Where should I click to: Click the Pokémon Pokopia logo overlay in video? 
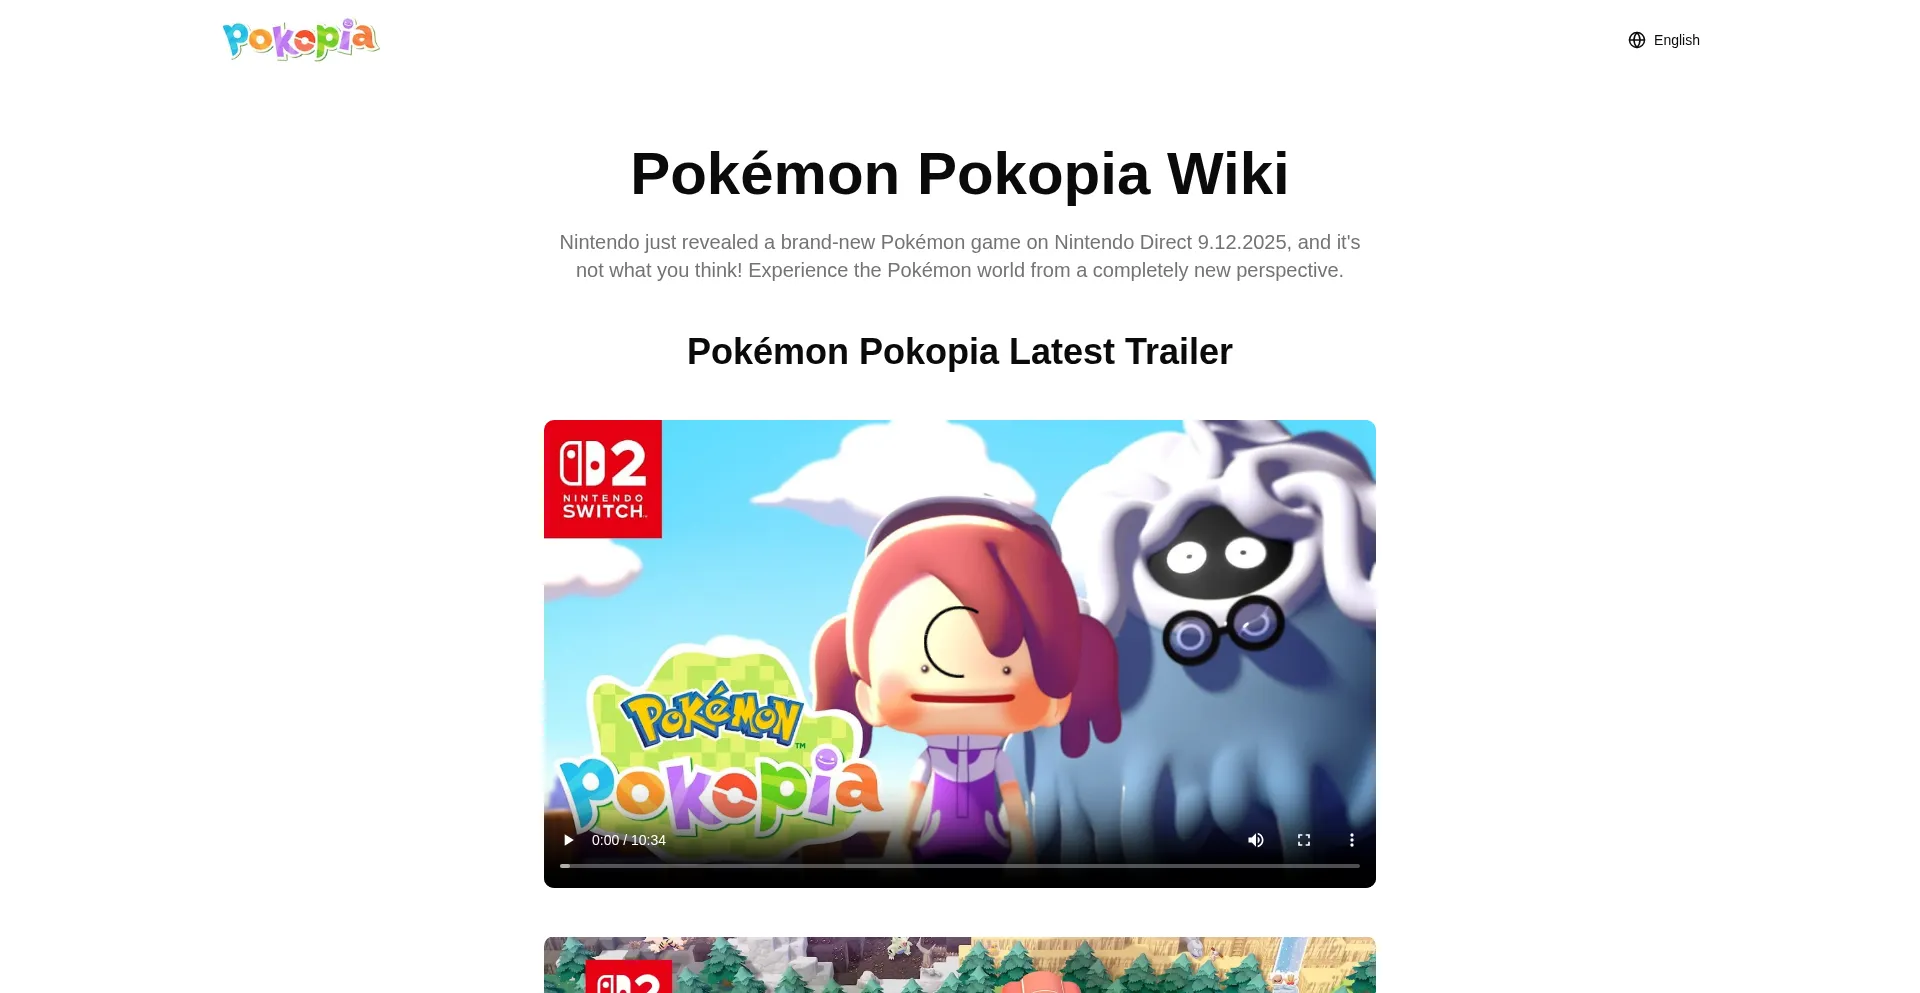718,757
